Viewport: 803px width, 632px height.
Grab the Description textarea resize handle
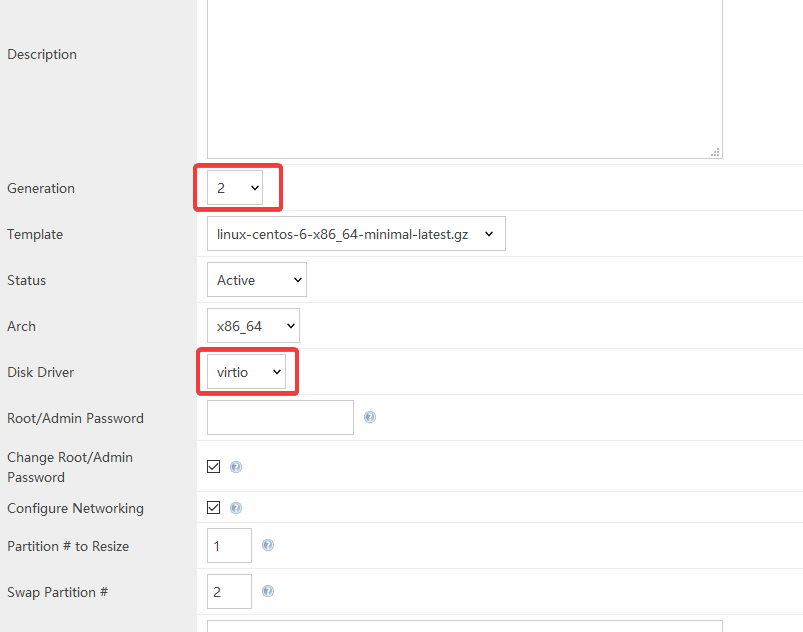click(715, 152)
